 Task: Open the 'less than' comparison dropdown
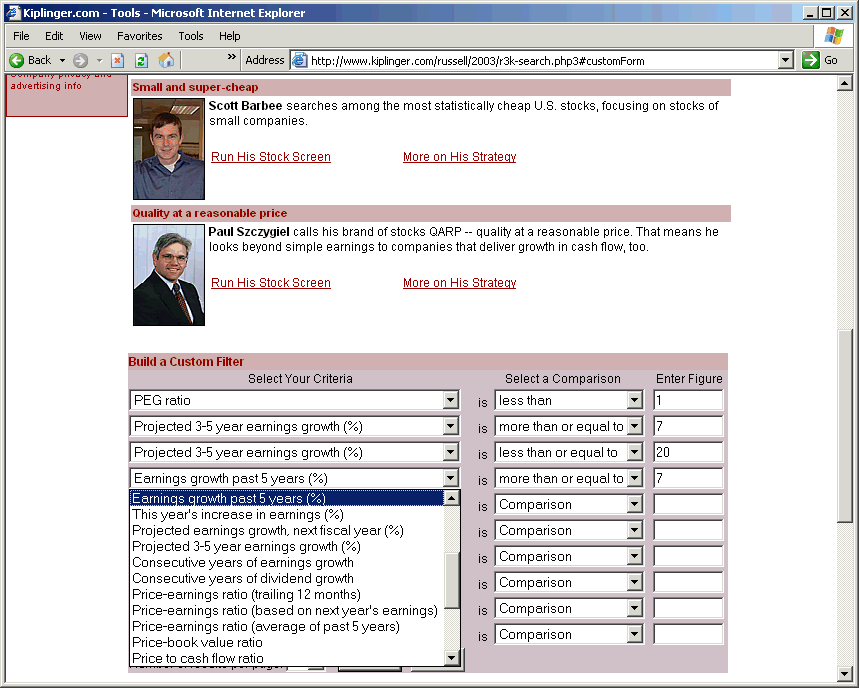tap(634, 401)
